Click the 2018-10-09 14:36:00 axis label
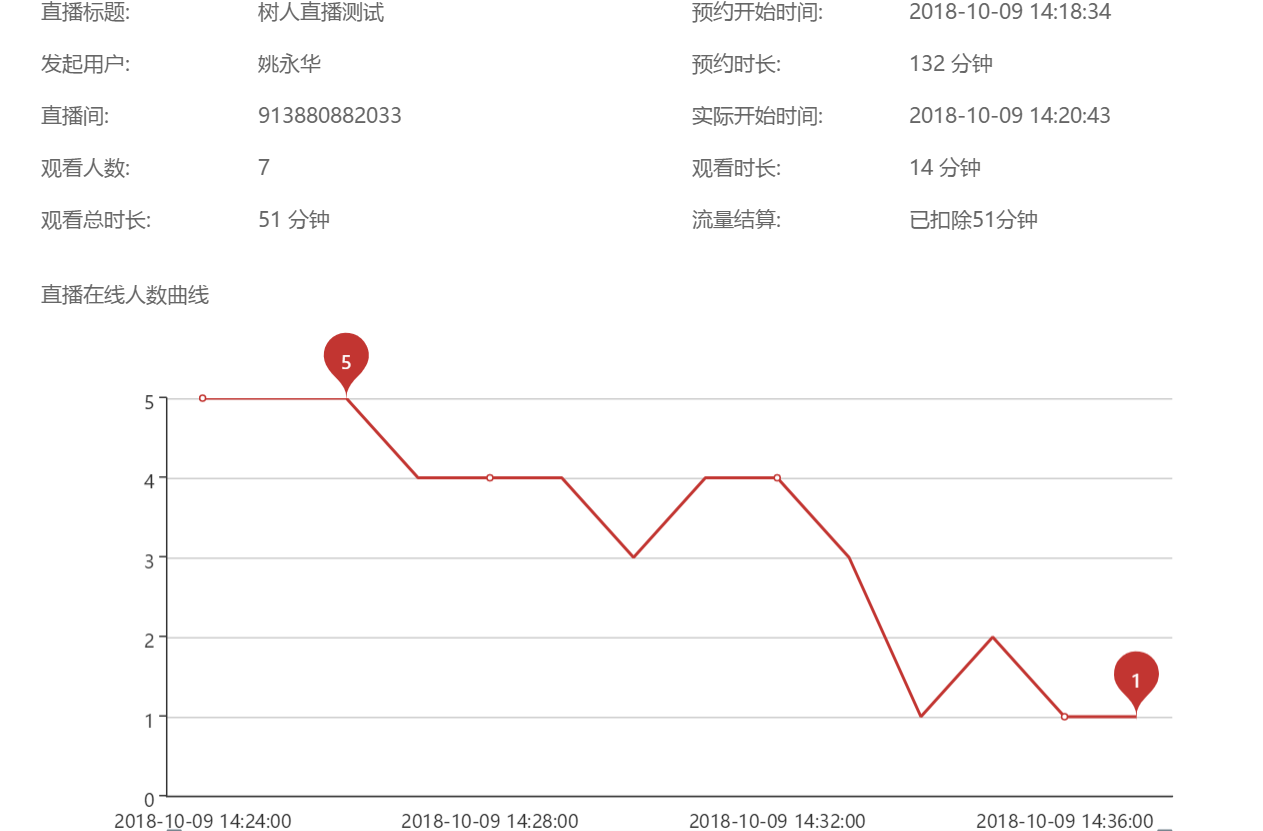The image size is (1263, 831). [1064, 821]
